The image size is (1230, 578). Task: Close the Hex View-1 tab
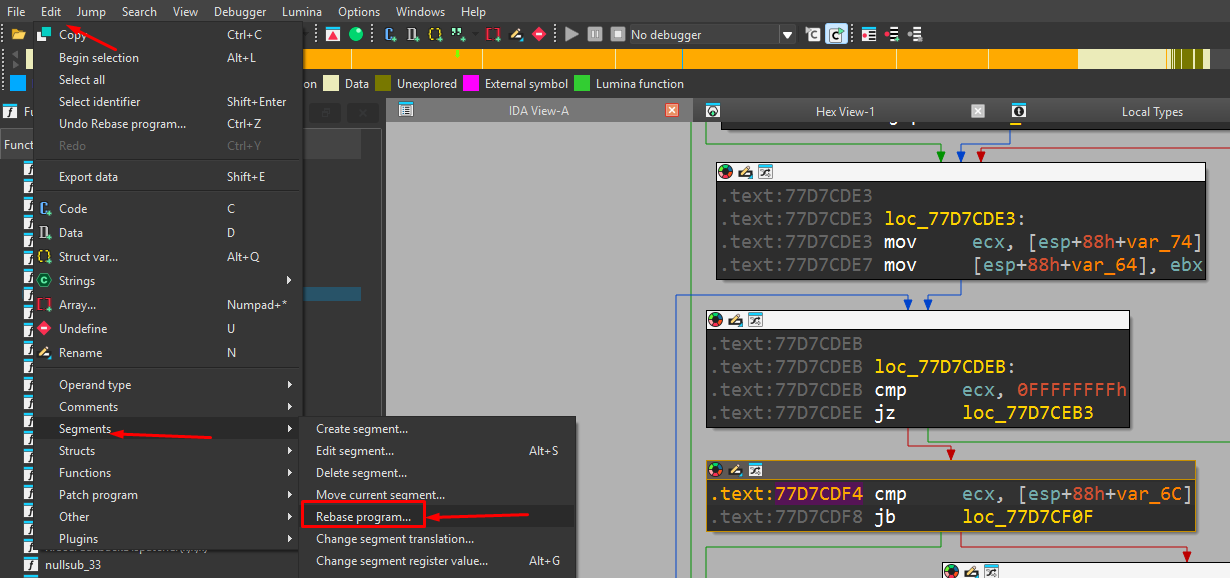click(x=978, y=111)
